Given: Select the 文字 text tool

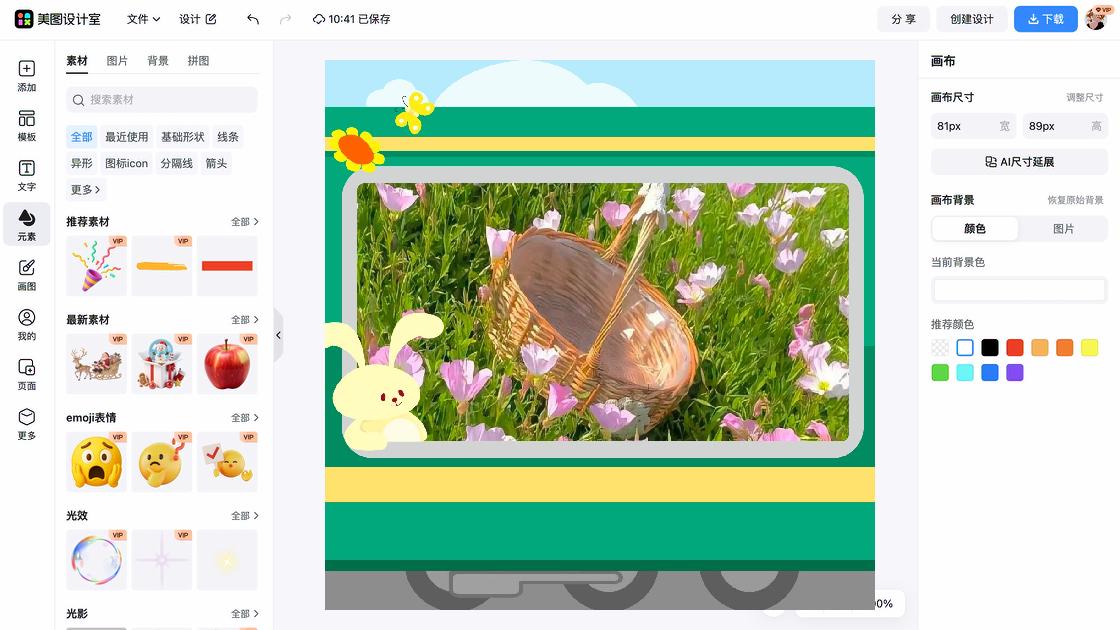Looking at the screenshot, I should 27,175.
